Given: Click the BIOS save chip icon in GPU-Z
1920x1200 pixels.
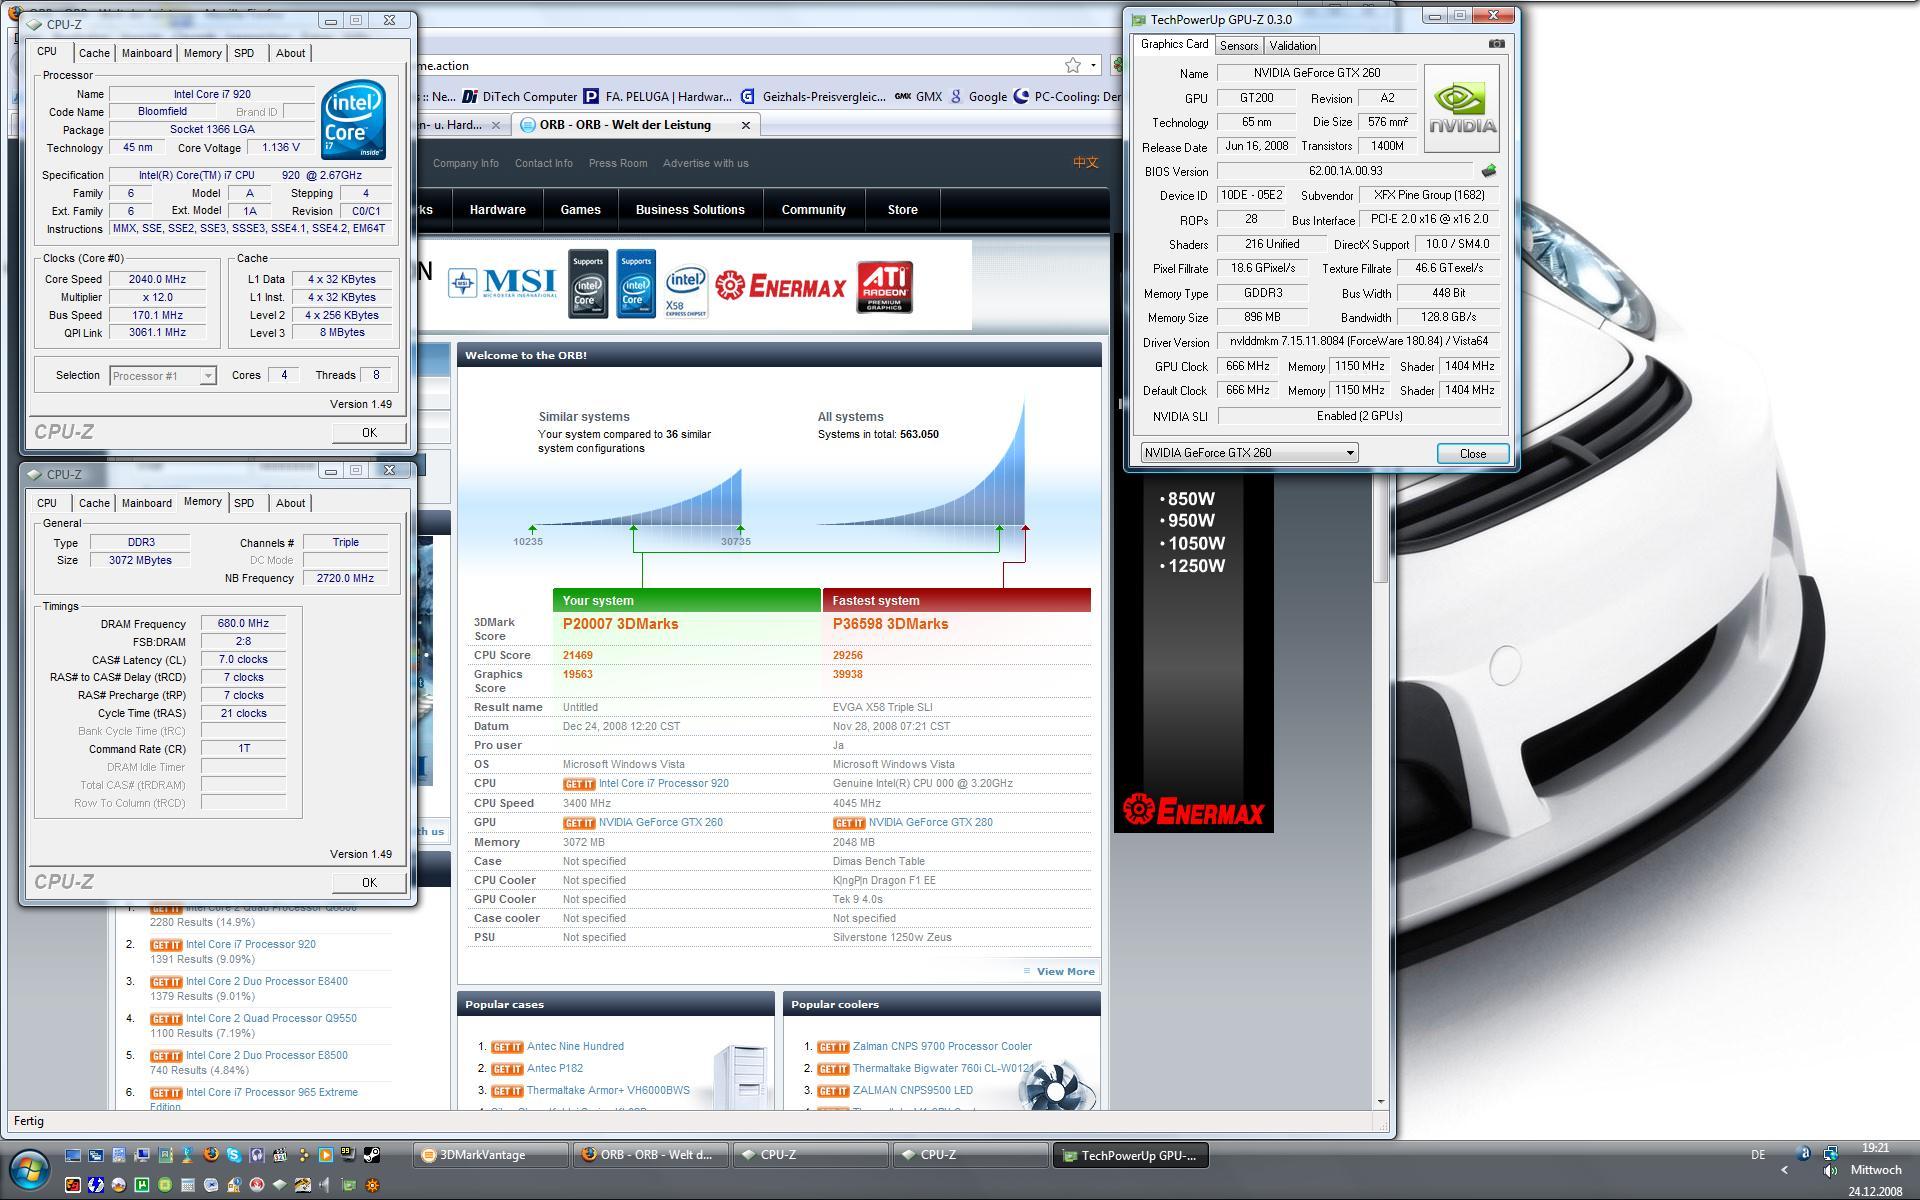Looking at the screenshot, I should tap(1488, 171).
